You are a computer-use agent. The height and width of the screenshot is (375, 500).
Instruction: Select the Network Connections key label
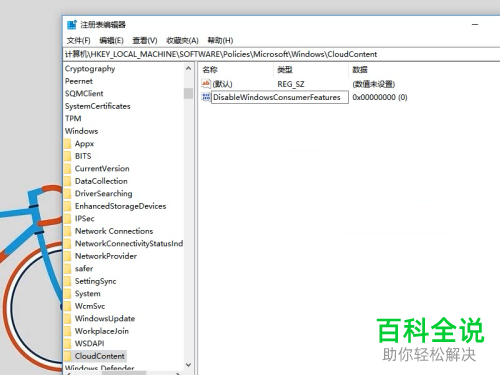point(114,231)
